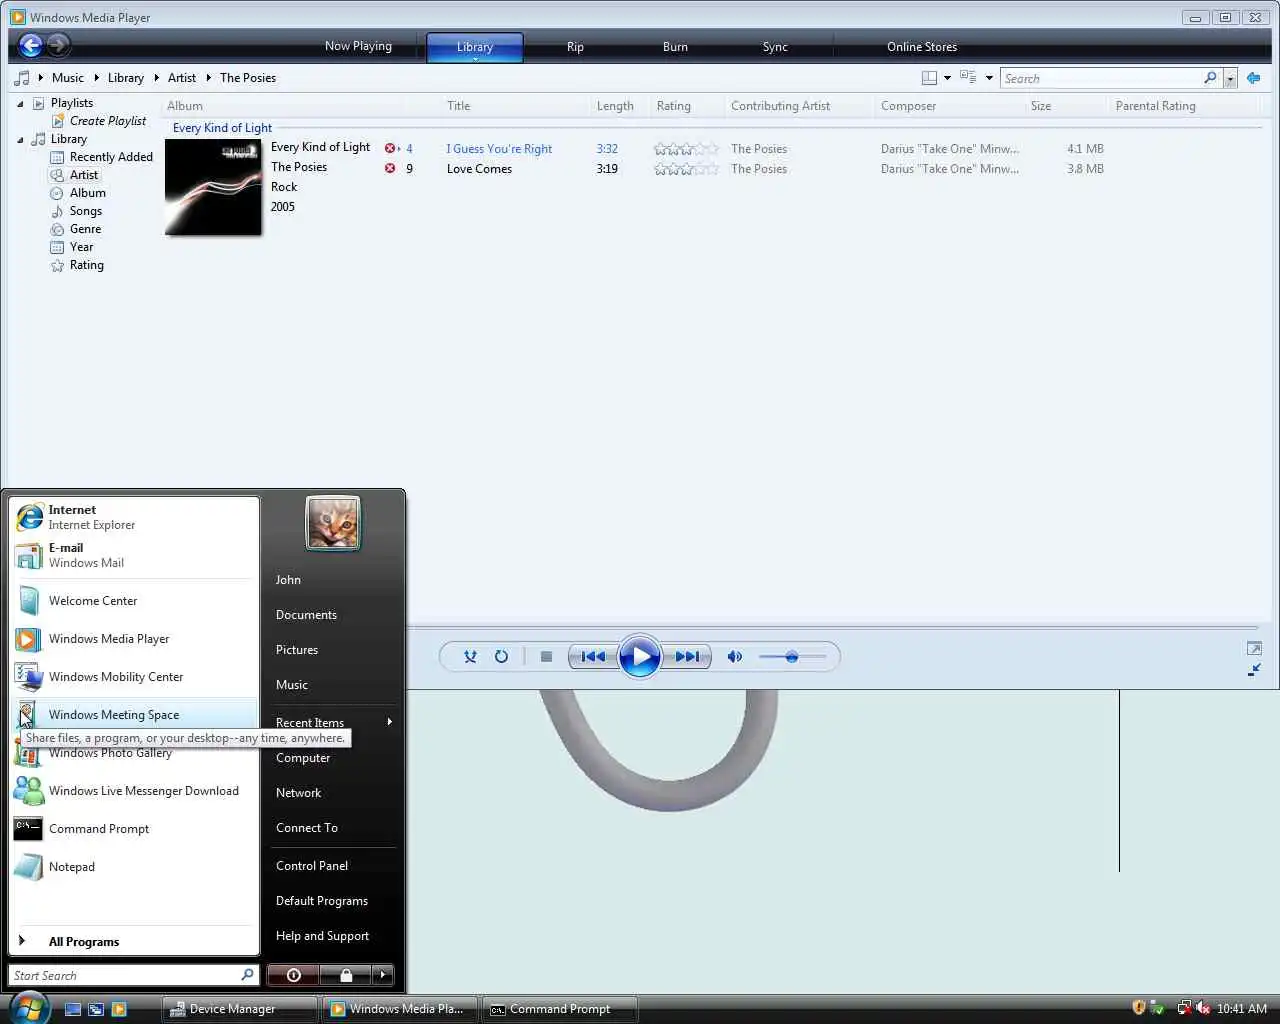Switch to full screen view icon
This screenshot has width=1280, height=1024.
1254,649
